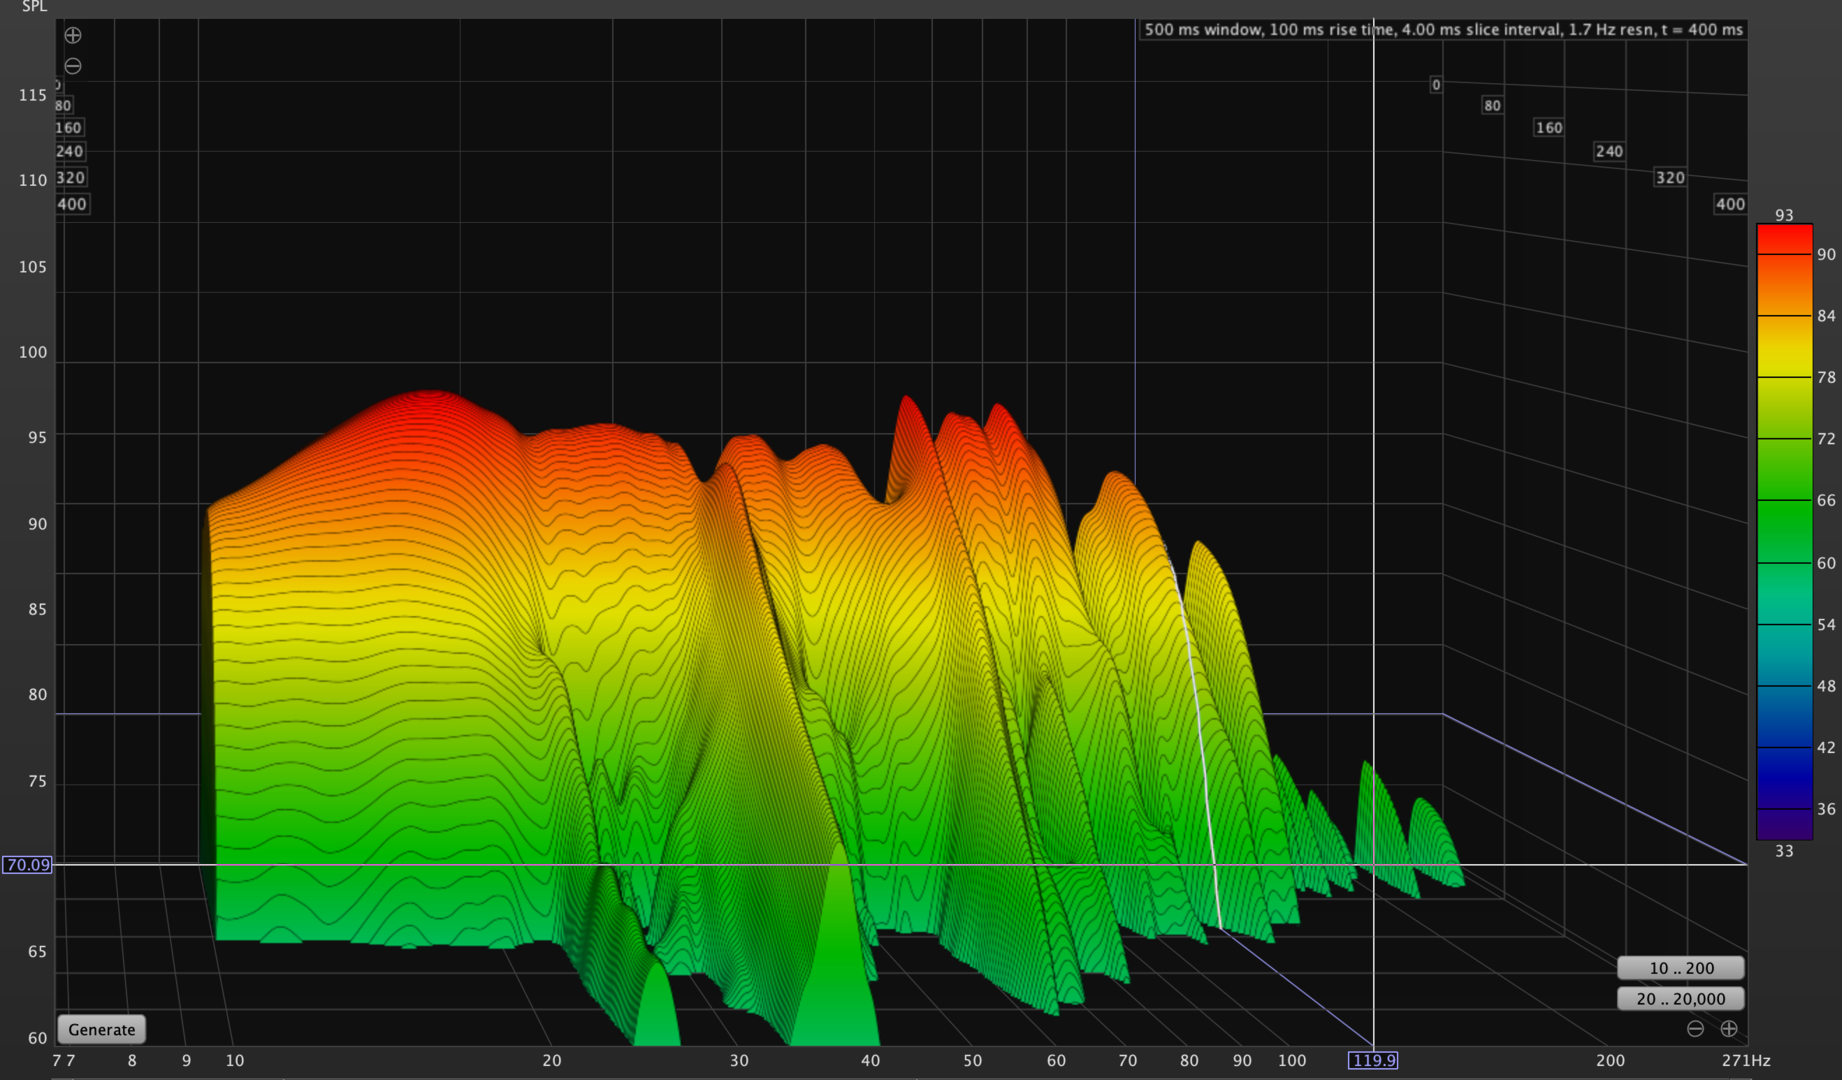This screenshot has width=1842, height=1080.
Task: Click the 80 time marker on right axis
Action: coord(1492,106)
